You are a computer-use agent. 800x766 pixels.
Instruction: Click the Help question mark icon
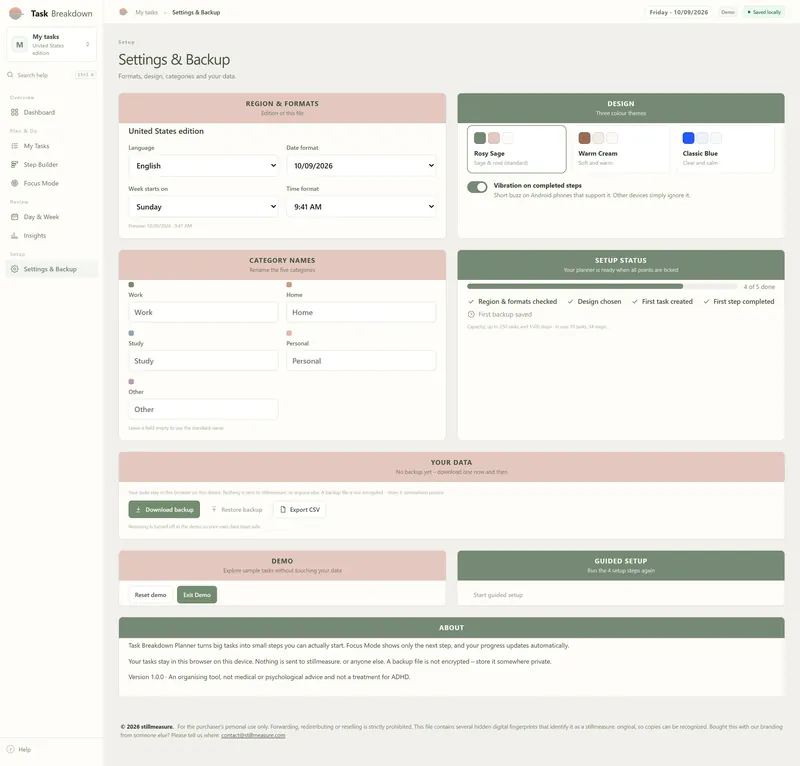click(10, 749)
